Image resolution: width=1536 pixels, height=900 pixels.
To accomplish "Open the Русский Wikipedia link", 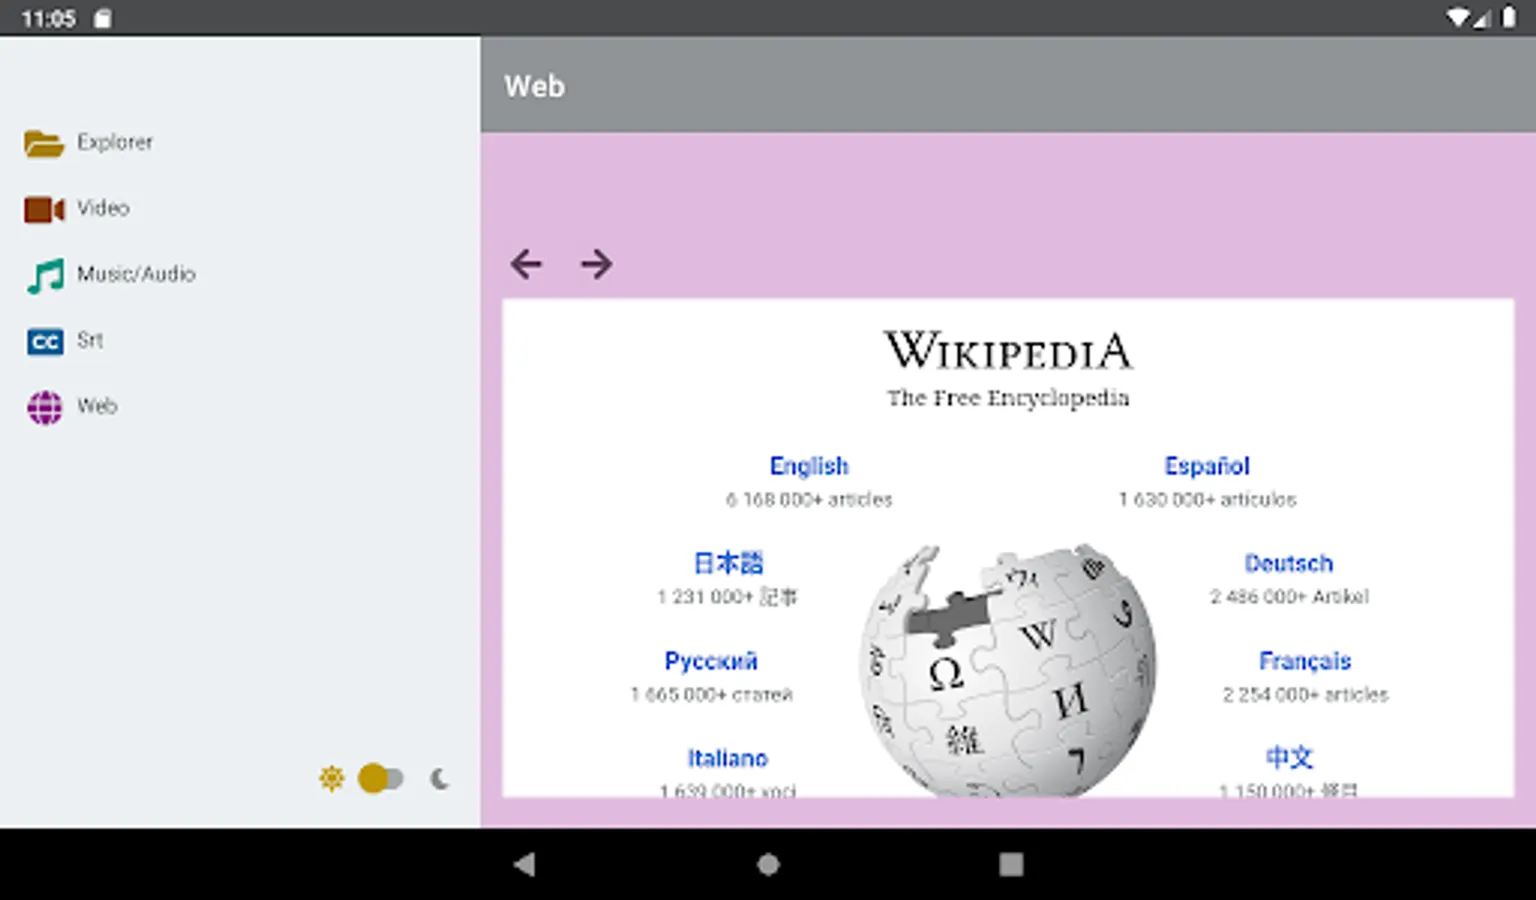I will [x=711, y=661].
